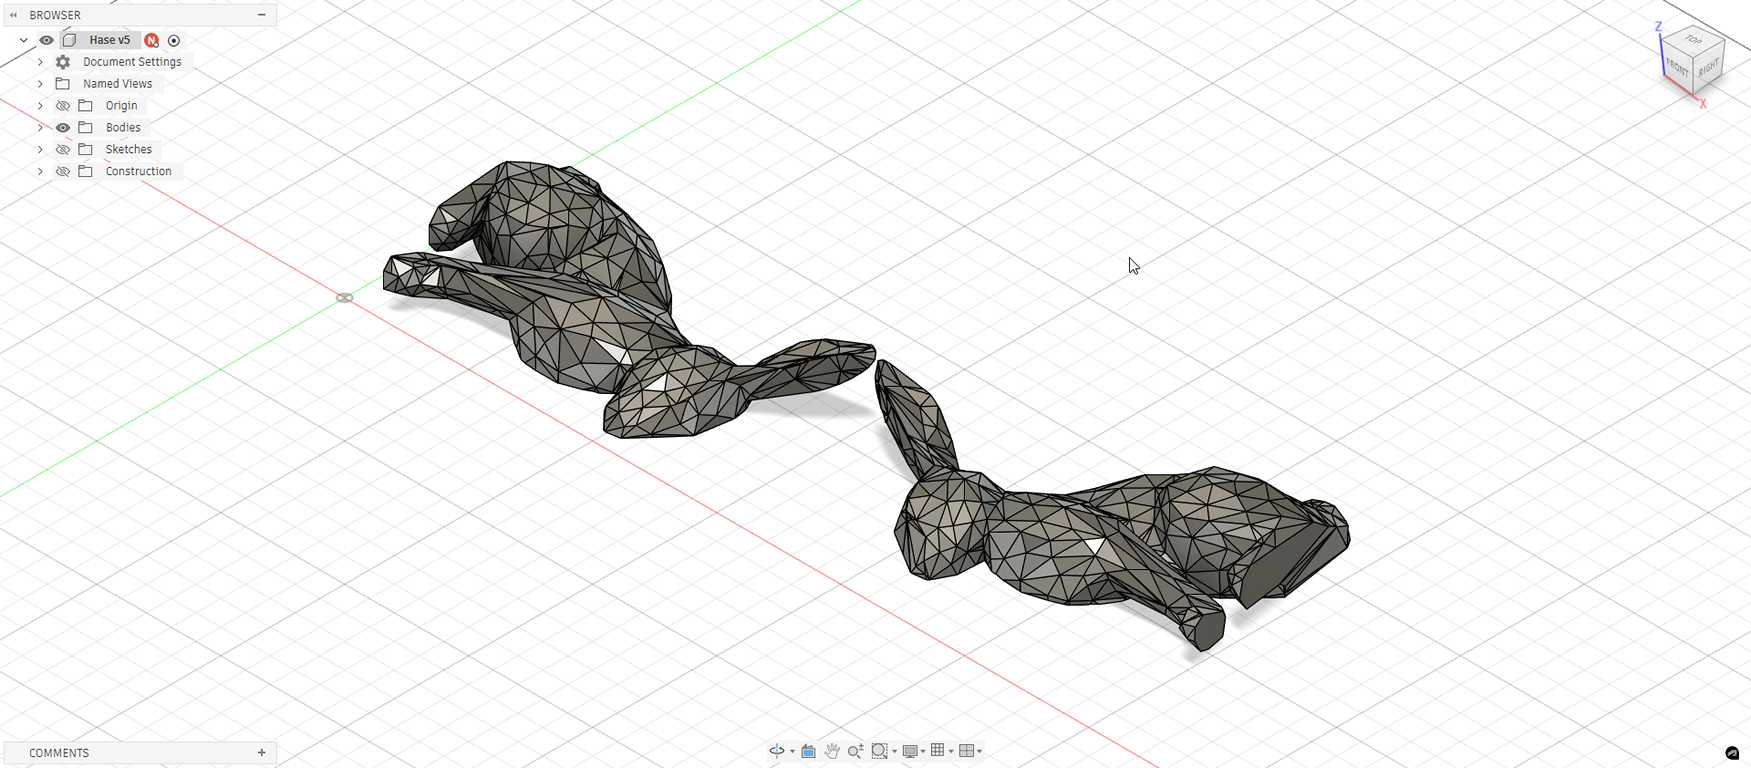The image size is (1751, 768).
Task: Expand the Sketches folder
Action: [40, 150]
